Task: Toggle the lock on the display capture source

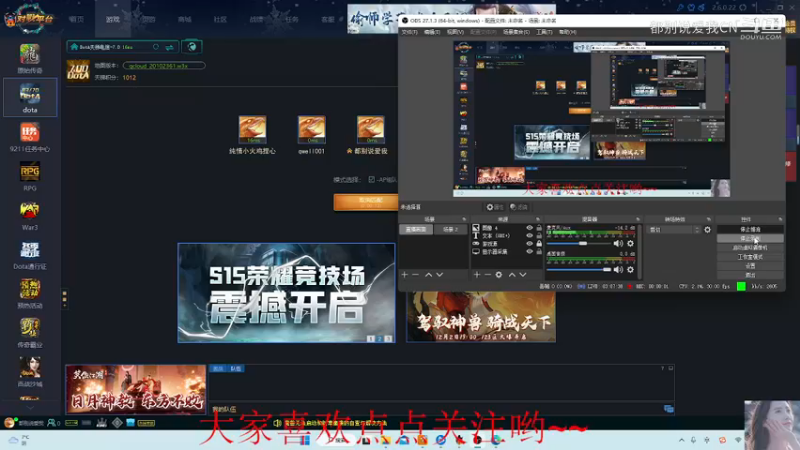Action: pos(539,252)
